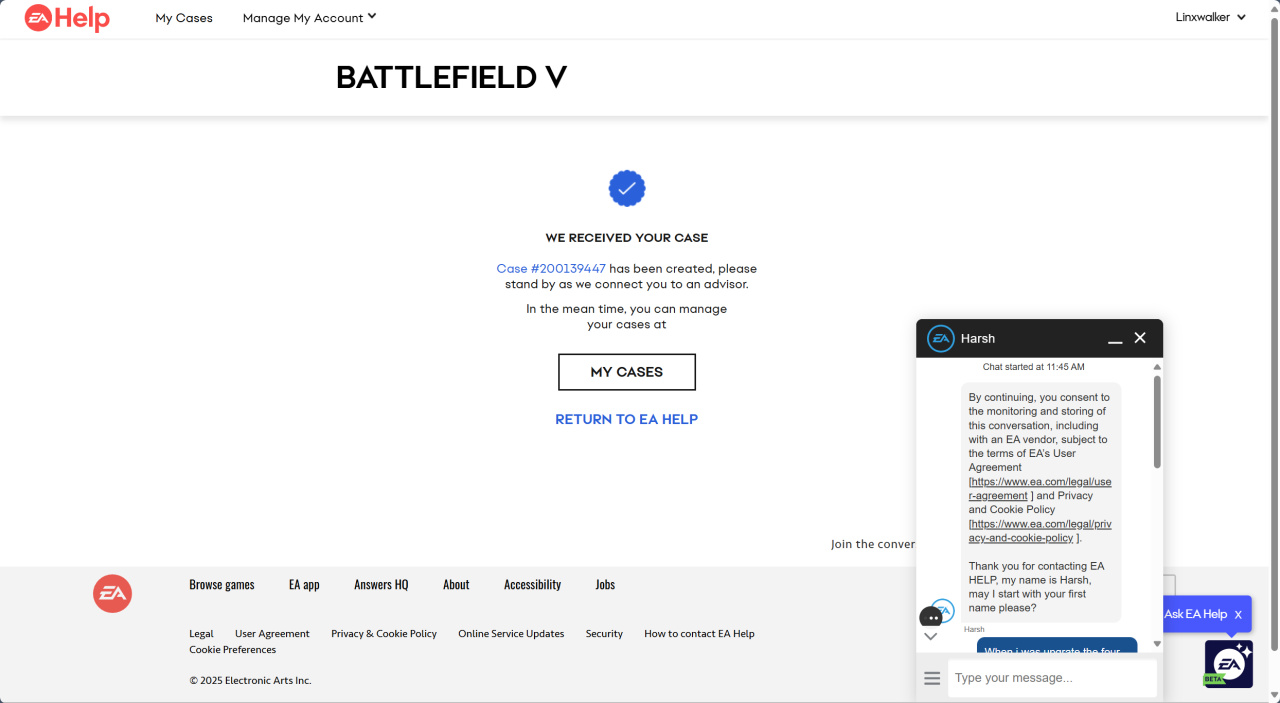Open the privacy-and-cookie-policy link in chat
1280x703 pixels.
click(1040, 531)
